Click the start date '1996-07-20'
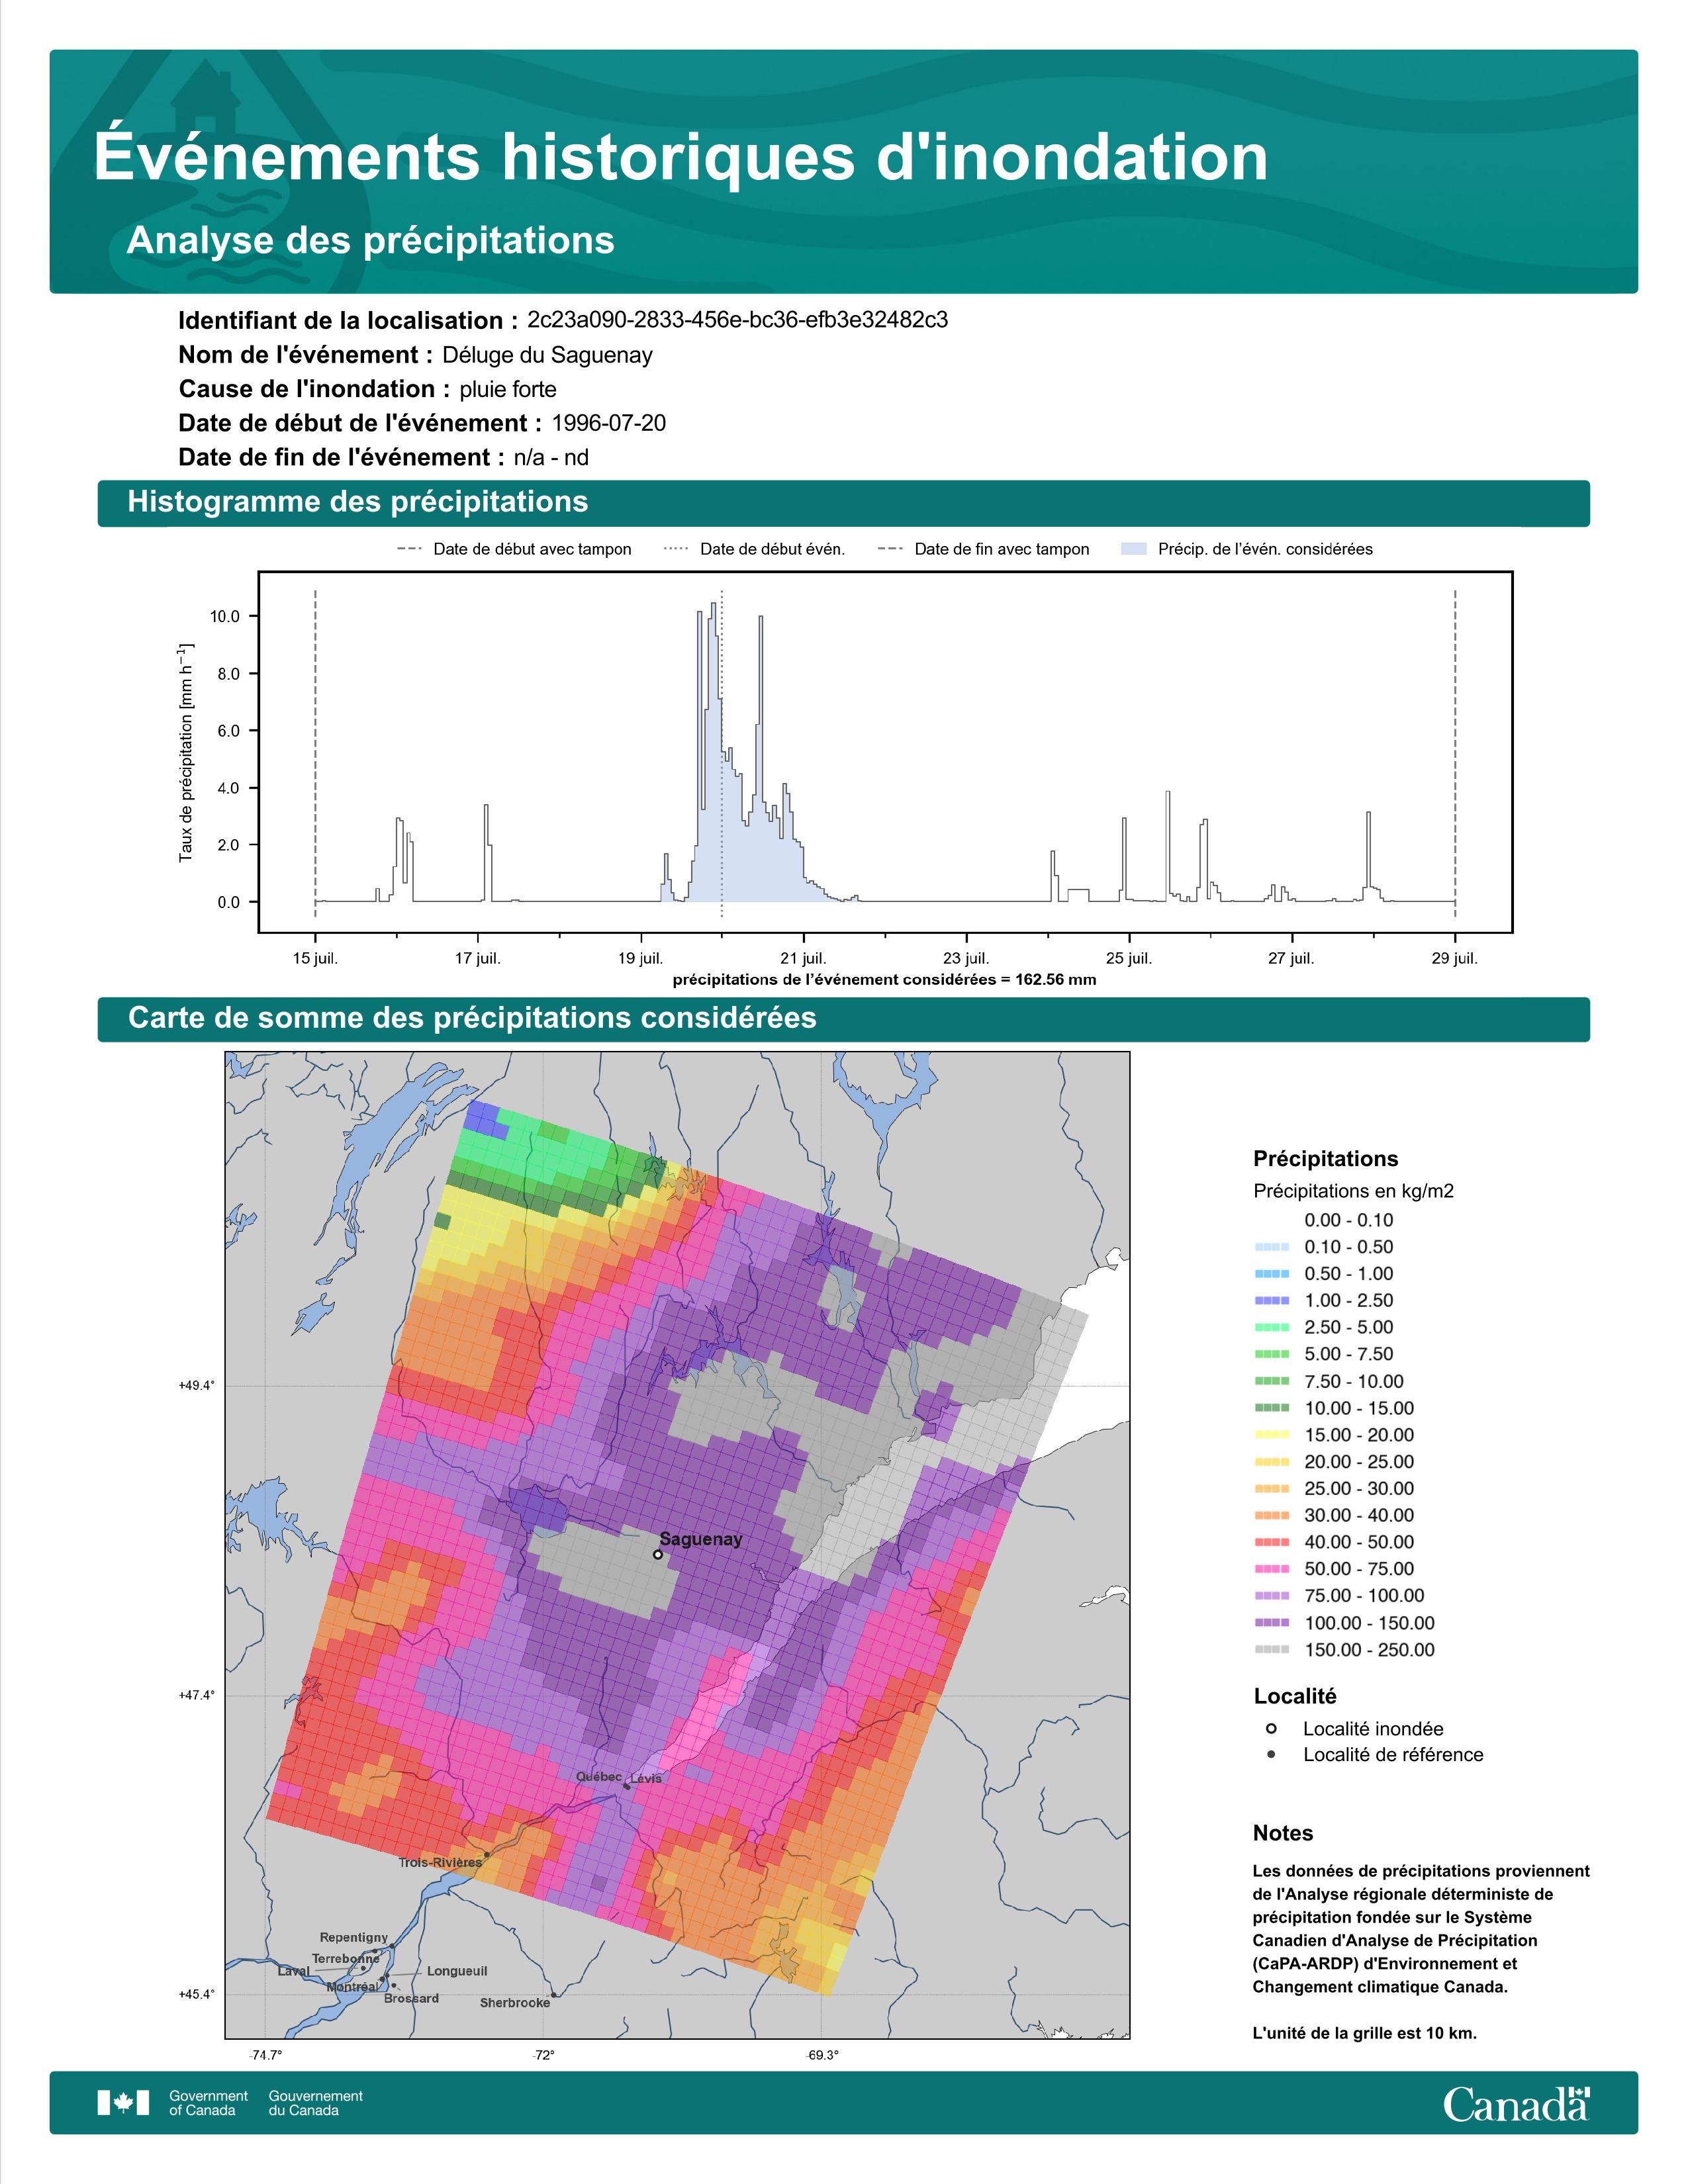Viewport: 1688px width, 2184px height. click(608, 423)
